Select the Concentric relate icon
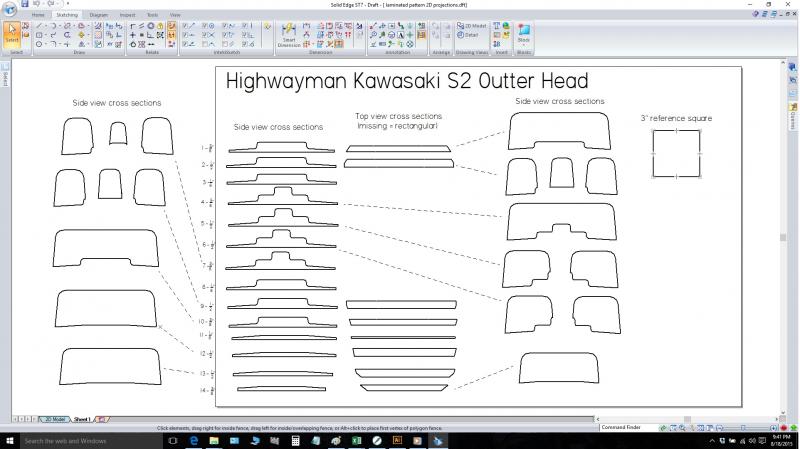800x449 pixels. pos(151,26)
